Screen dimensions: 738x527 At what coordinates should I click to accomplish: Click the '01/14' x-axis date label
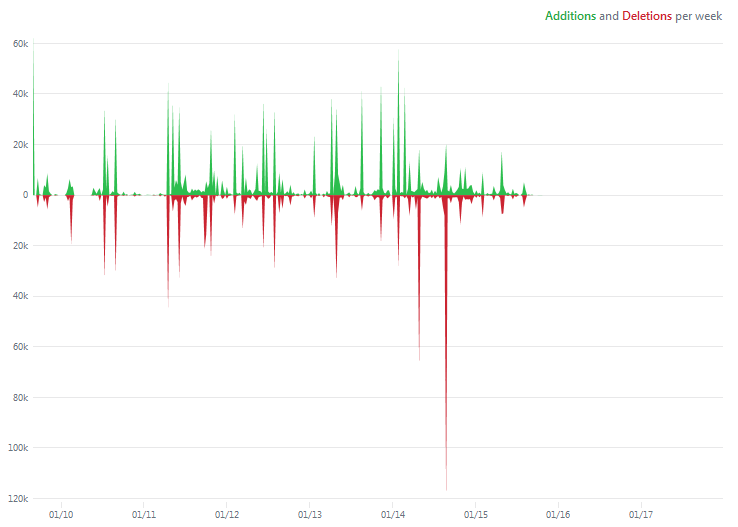(x=393, y=514)
